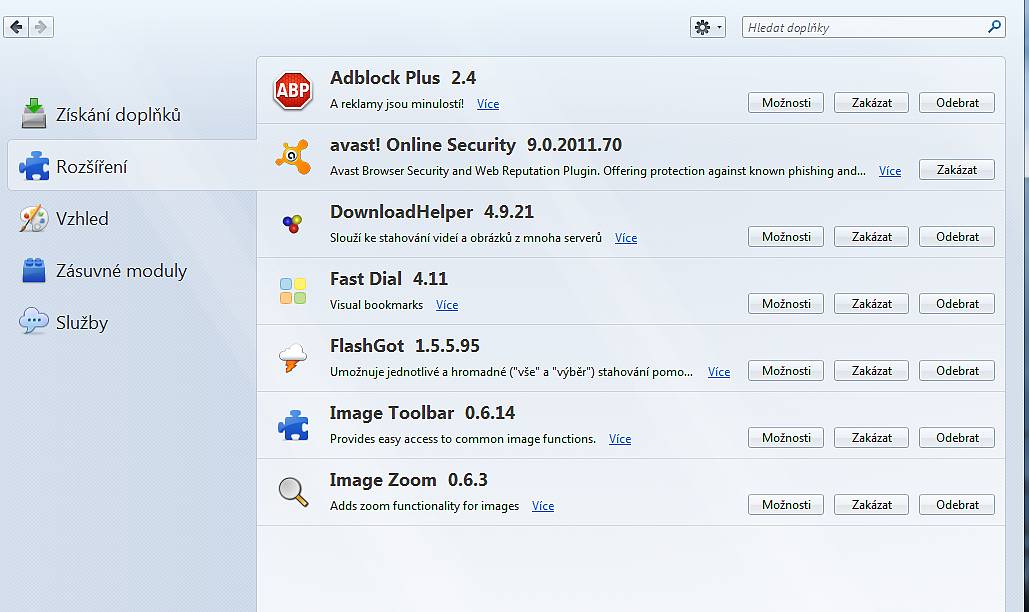Open the 'Získání doplňků' section
The image size is (1029, 612).
[132, 114]
